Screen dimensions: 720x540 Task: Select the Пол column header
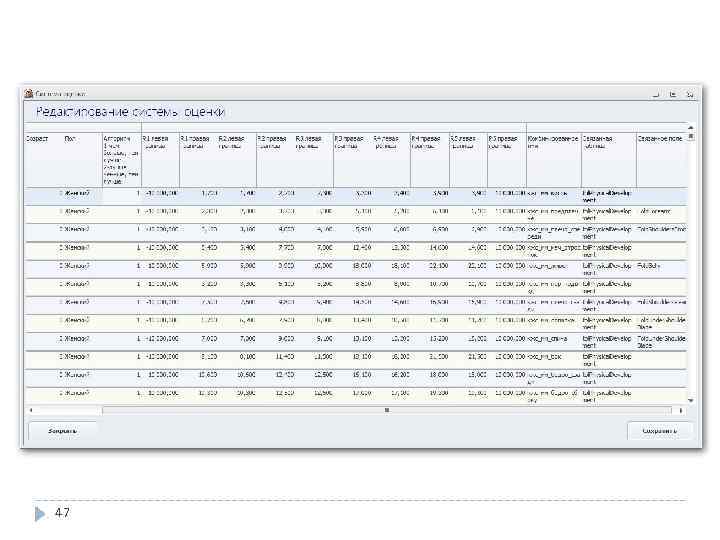pos(82,159)
